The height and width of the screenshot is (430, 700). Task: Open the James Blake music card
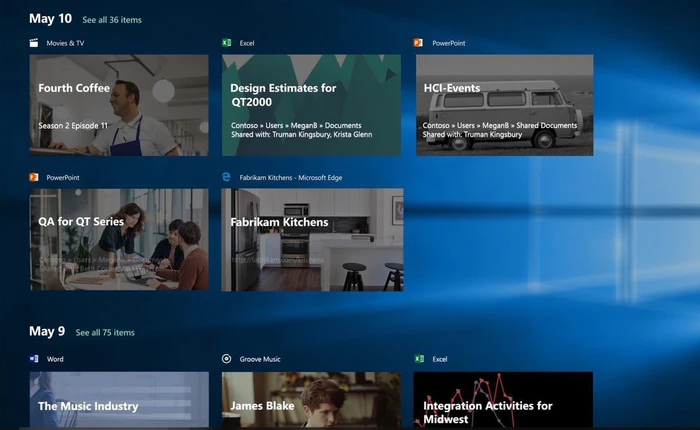pyautogui.click(x=311, y=400)
